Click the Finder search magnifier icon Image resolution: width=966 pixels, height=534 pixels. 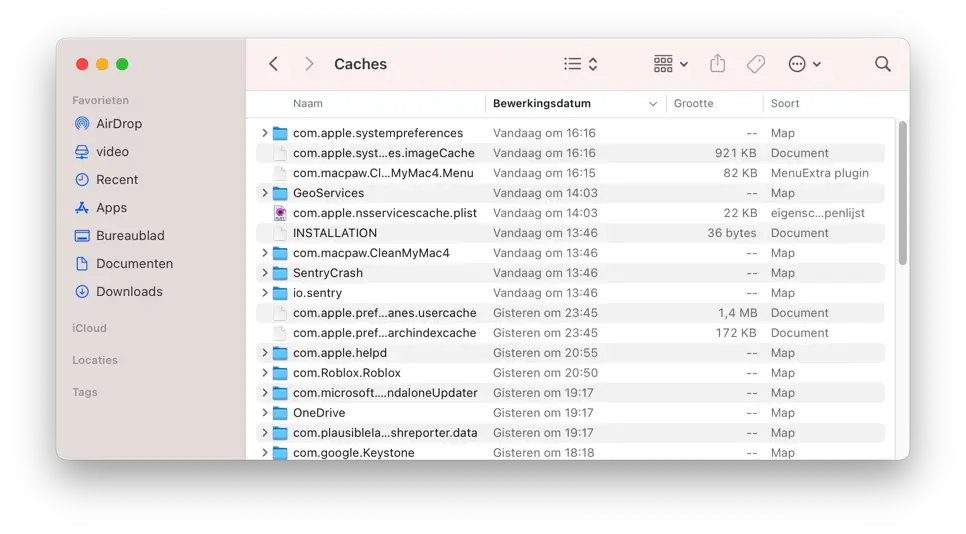pyautogui.click(x=882, y=64)
